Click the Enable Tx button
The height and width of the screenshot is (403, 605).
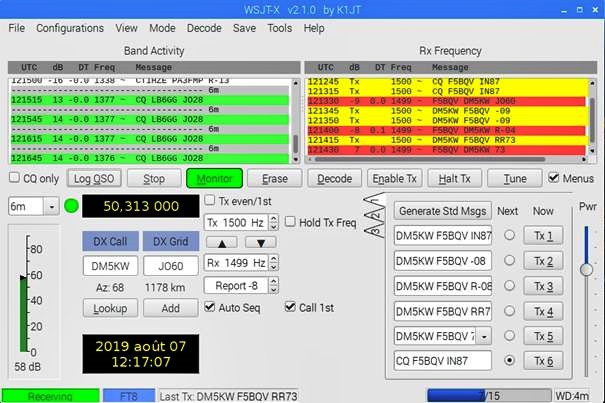(394, 178)
